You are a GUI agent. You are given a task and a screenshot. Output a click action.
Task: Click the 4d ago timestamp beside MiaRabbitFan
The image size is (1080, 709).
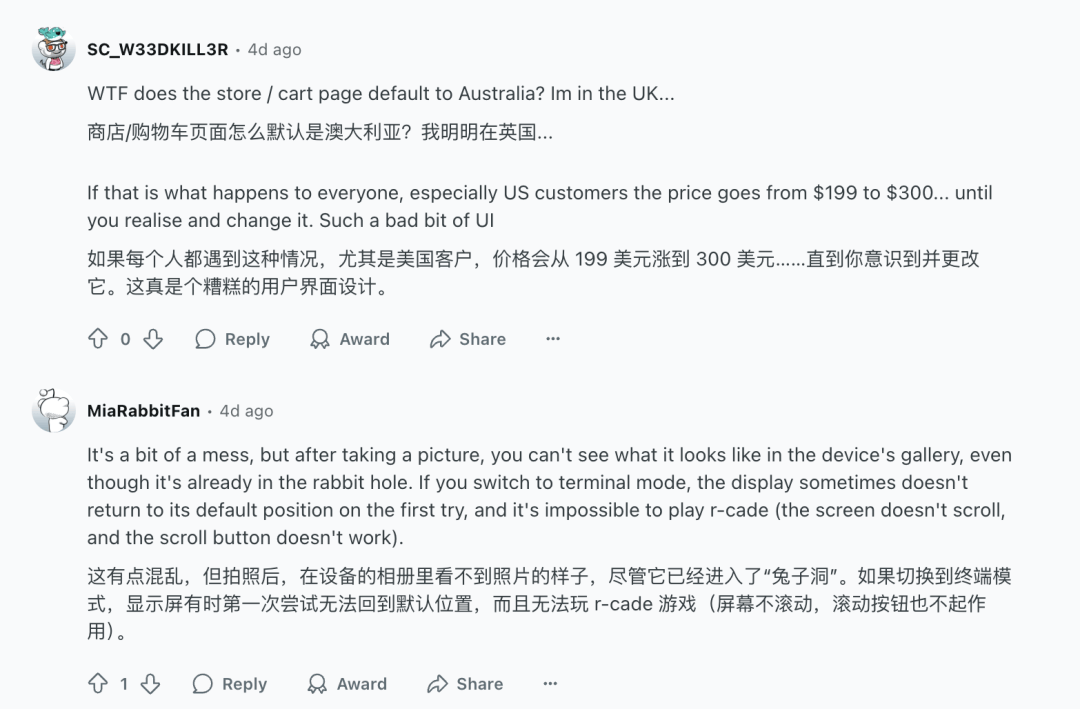[x=246, y=411]
